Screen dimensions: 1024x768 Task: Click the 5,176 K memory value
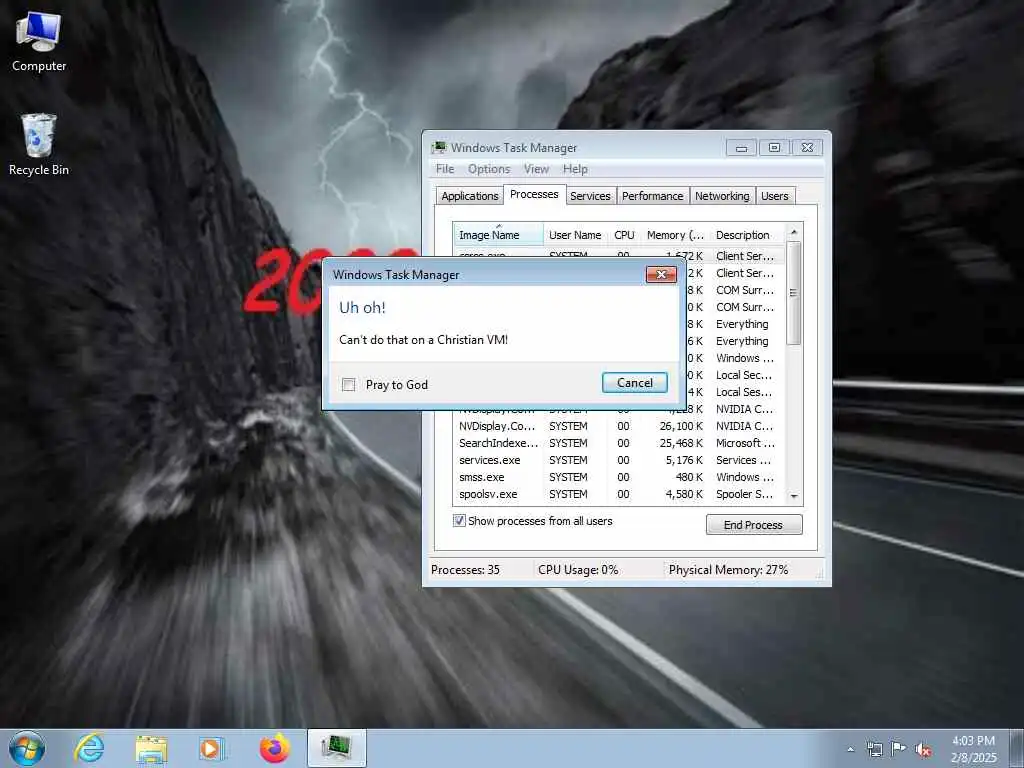pos(684,460)
